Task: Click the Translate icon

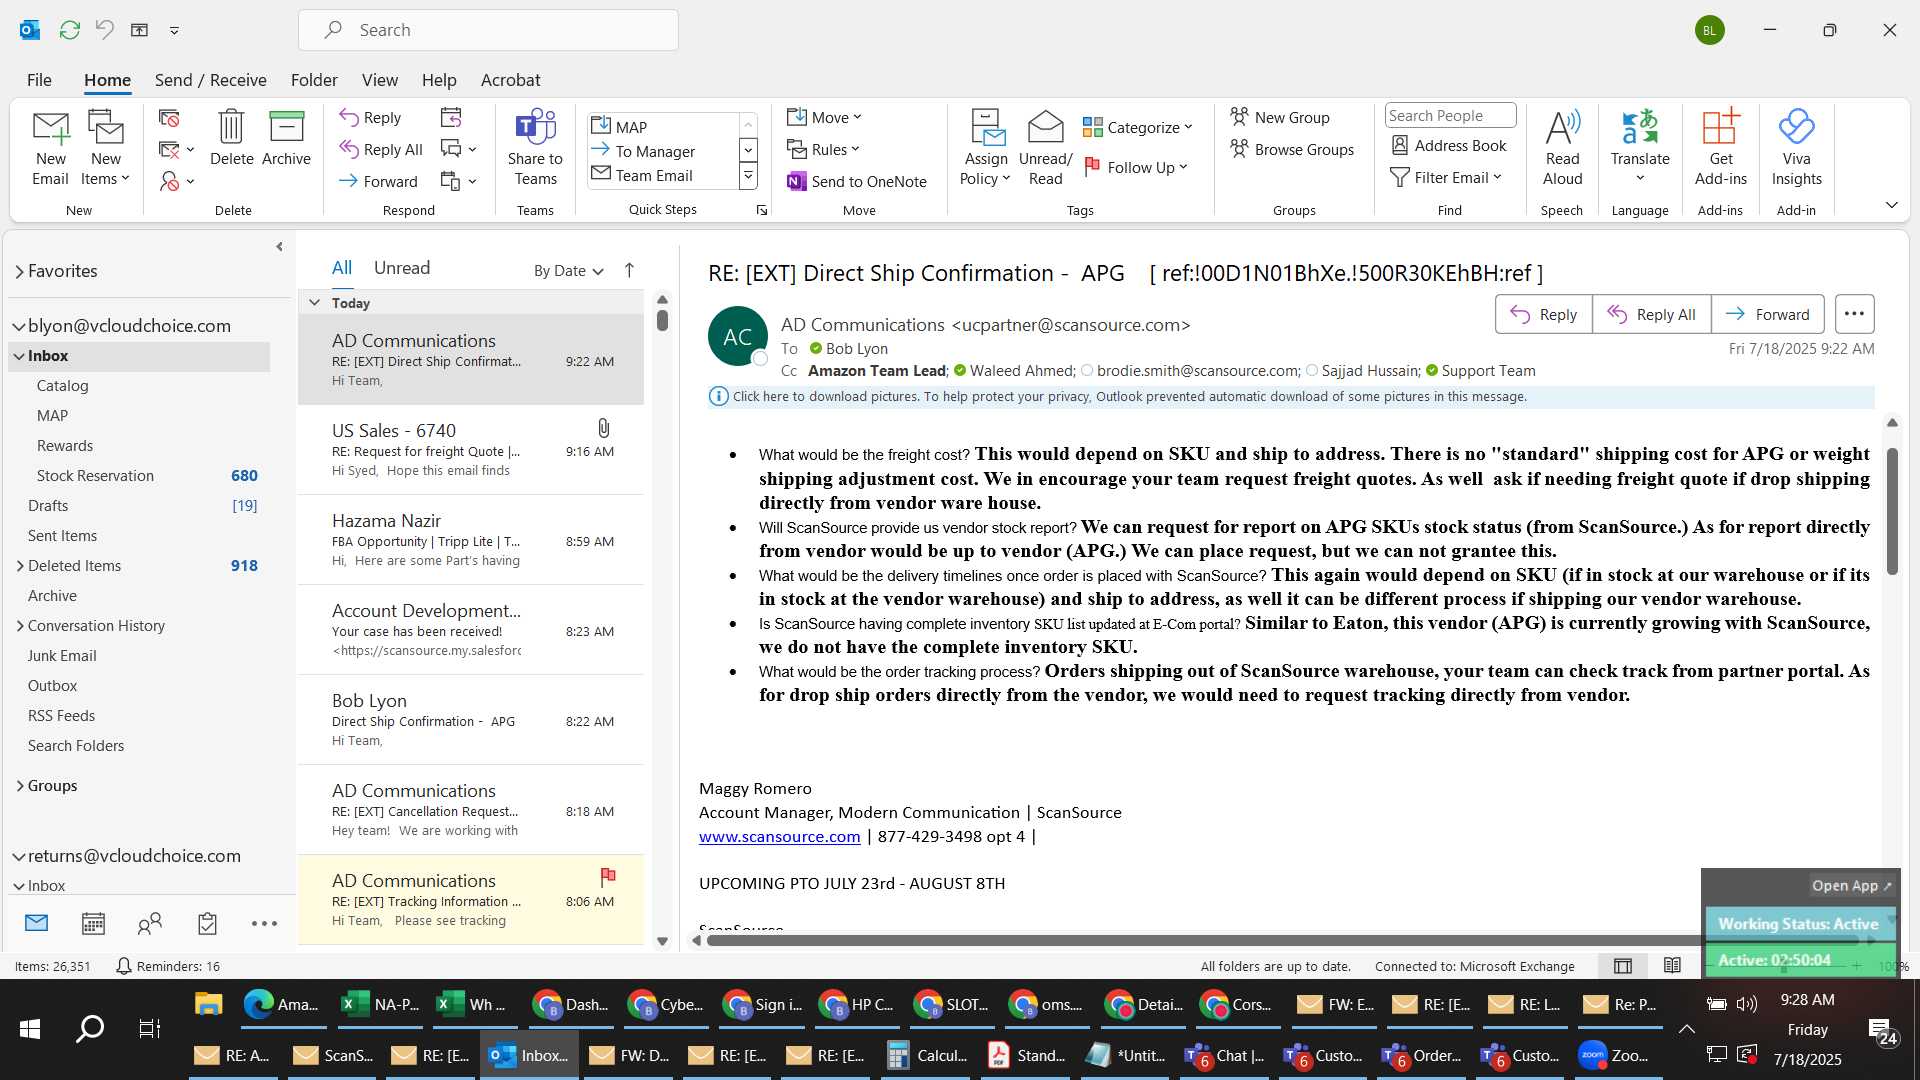Action: coord(1640,127)
